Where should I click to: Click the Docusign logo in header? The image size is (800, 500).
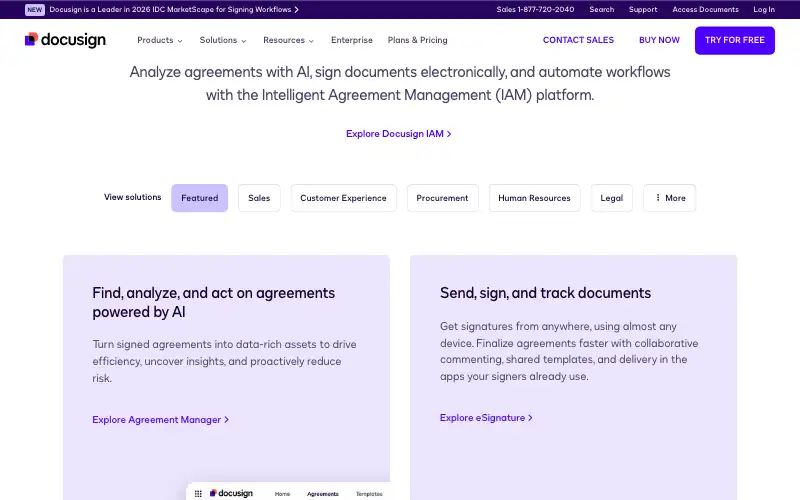(65, 40)
